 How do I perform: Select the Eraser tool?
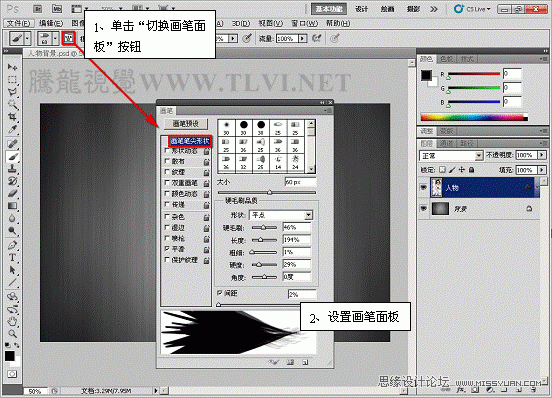point(12,194)
